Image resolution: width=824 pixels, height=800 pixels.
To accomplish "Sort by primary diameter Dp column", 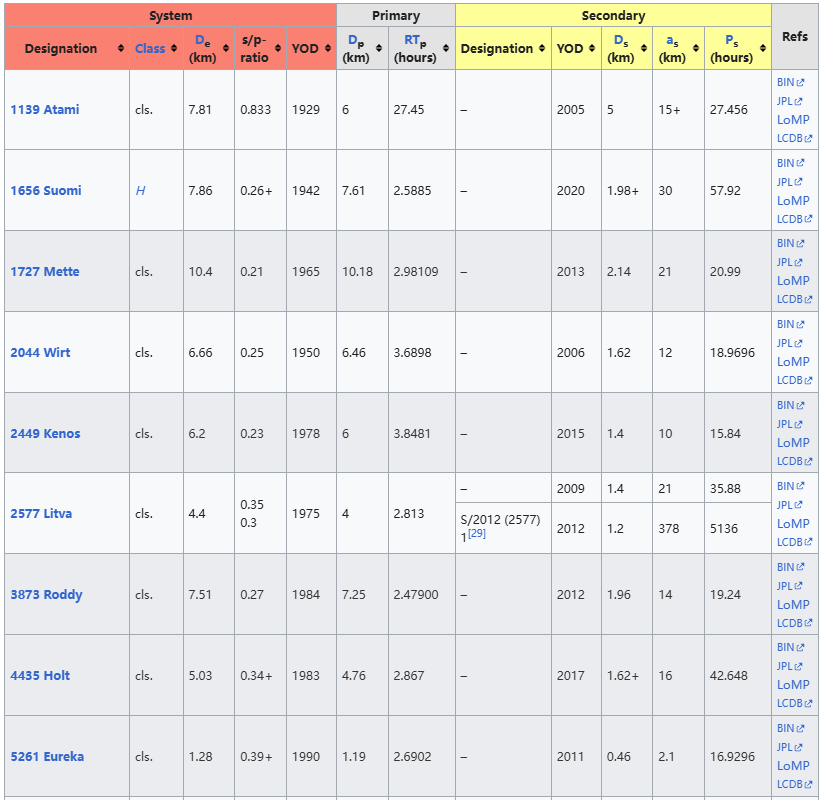I will [379, 49].
